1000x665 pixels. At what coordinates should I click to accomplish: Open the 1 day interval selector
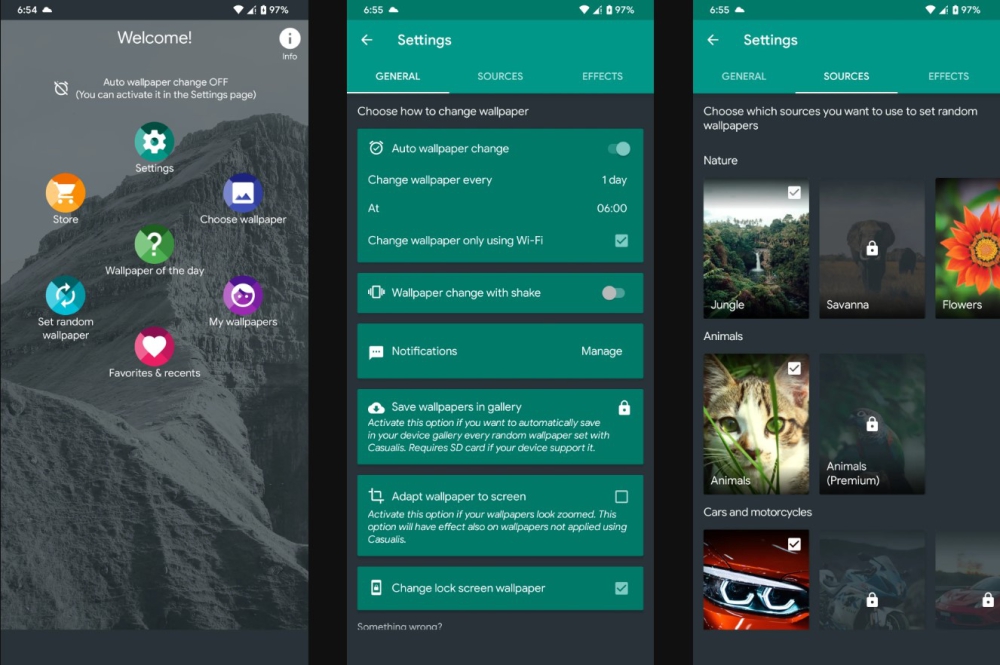[614, 180]
